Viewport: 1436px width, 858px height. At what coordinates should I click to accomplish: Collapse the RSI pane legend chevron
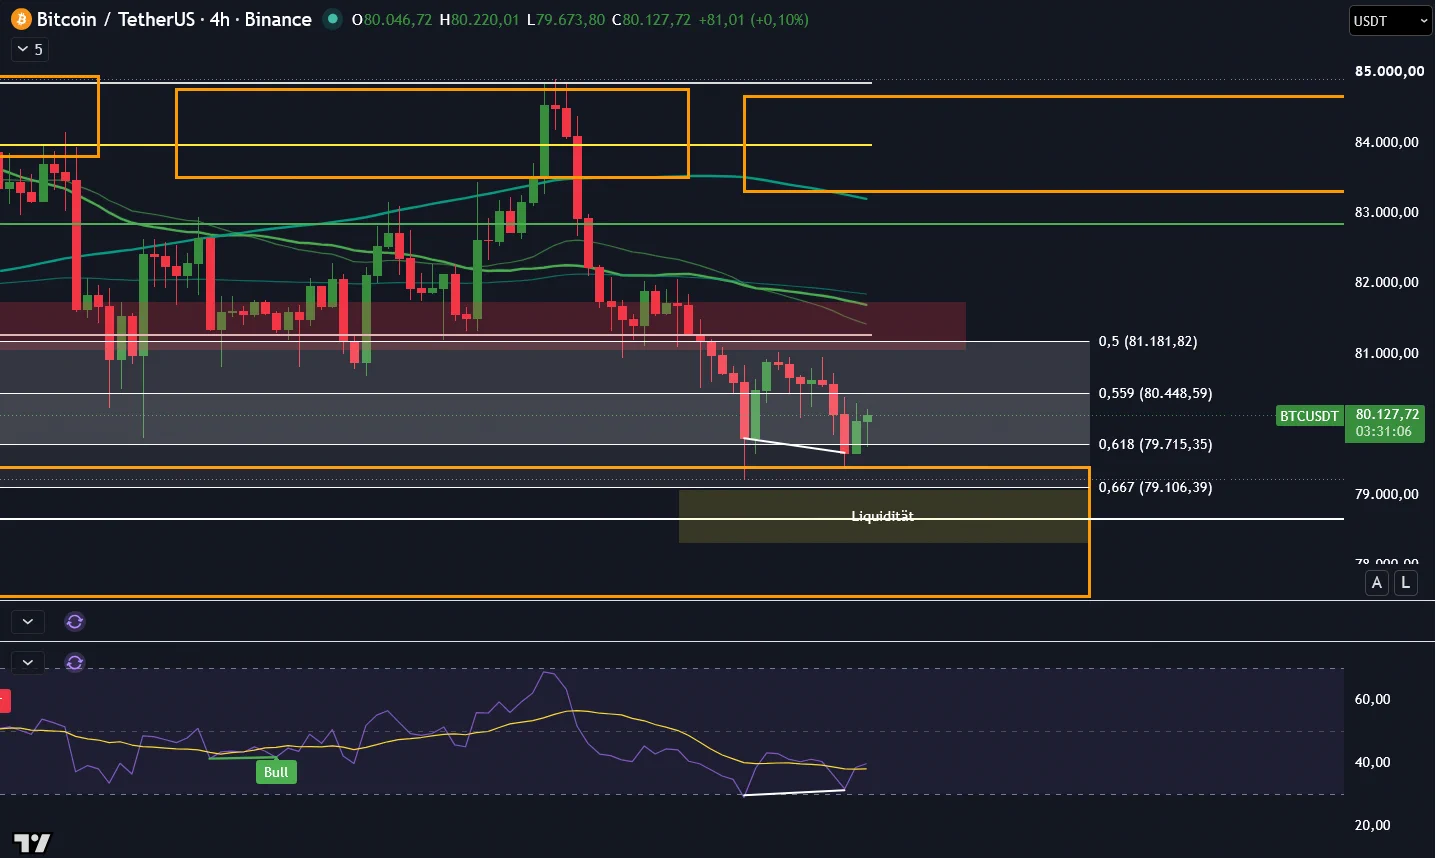pos(28,662)
